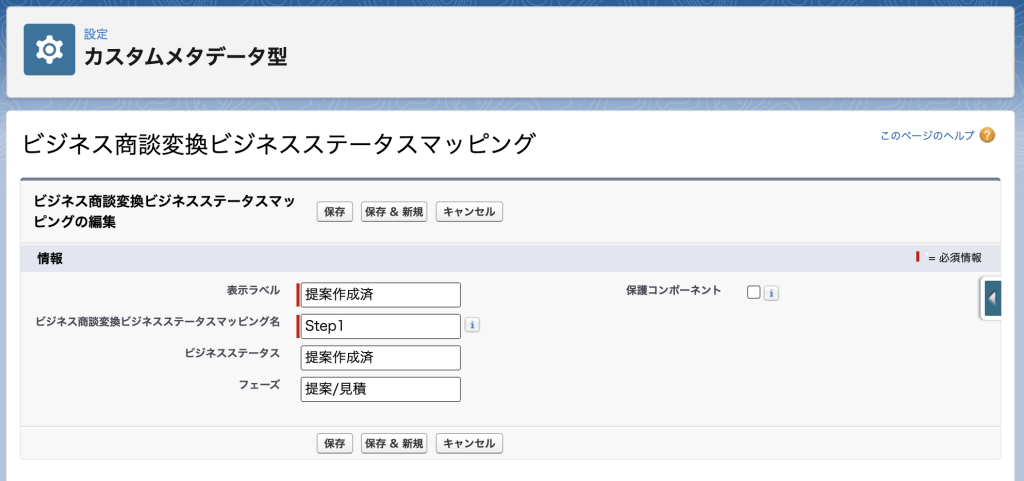Screen dimensions: 1024x481
Task: Focus the ビジネスステータス input field
Action: pyautogui.click(x=381, y=358)
